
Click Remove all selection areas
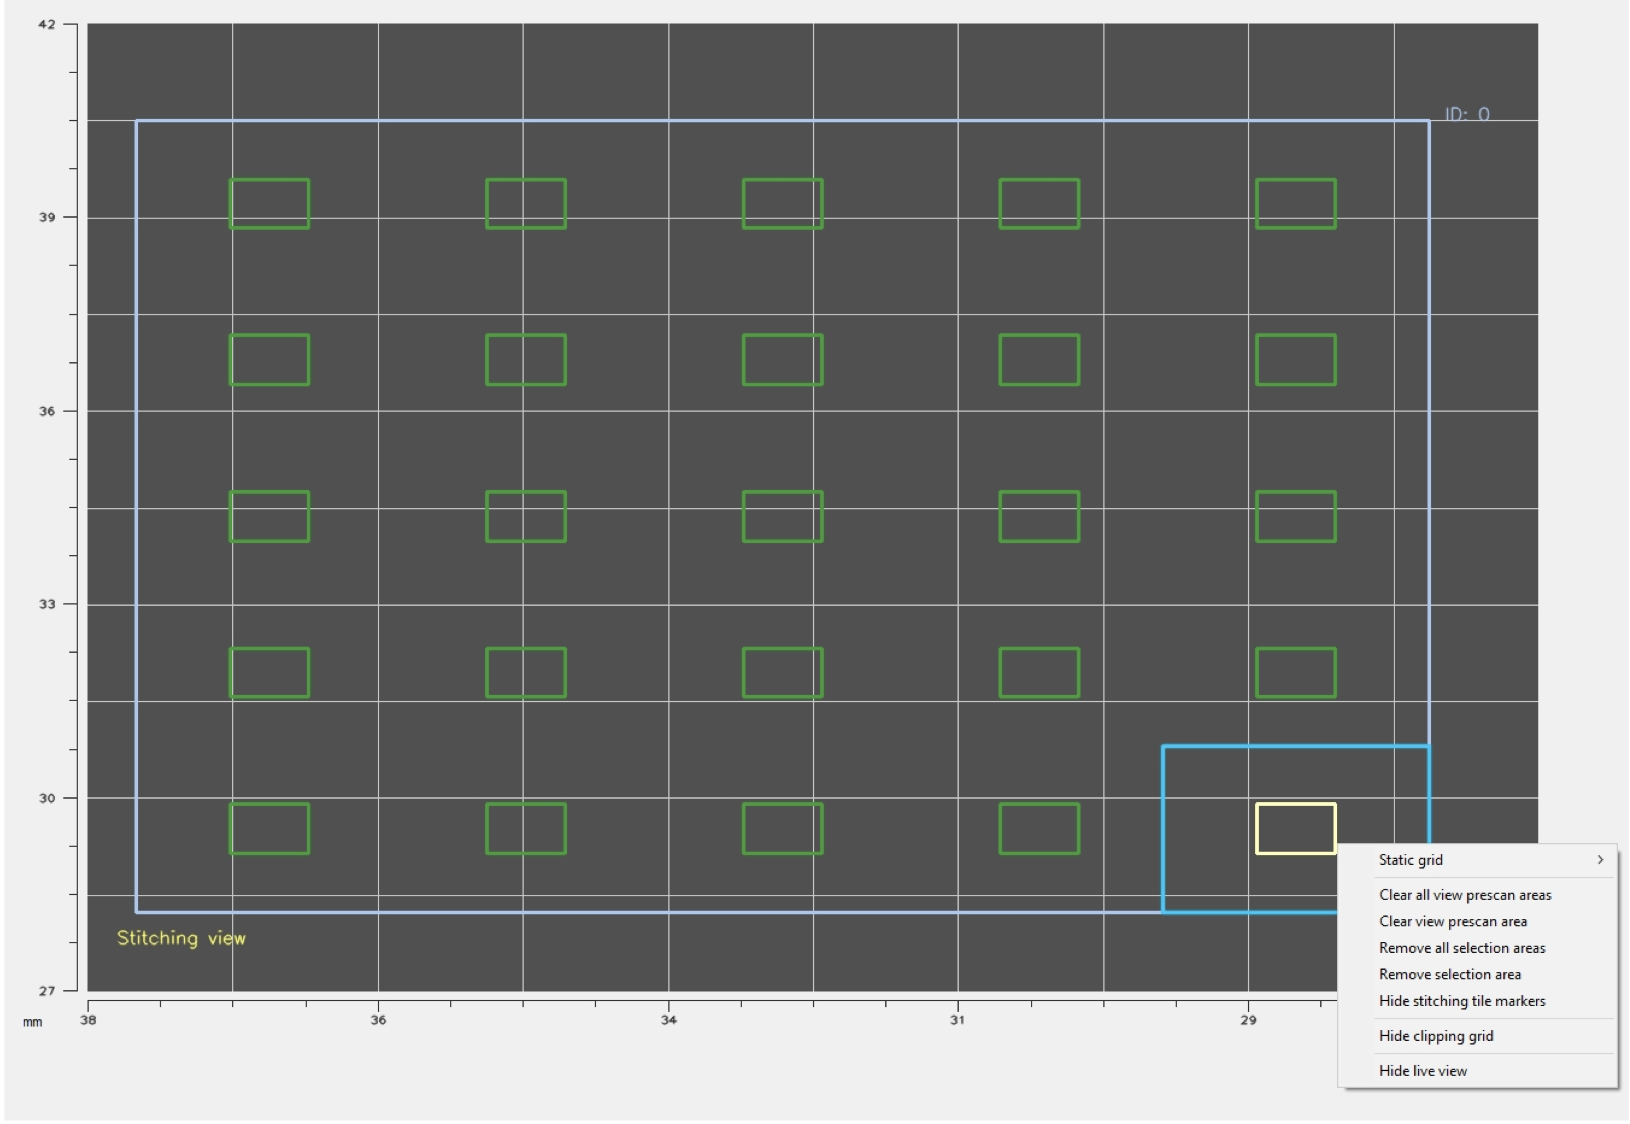1462,948
